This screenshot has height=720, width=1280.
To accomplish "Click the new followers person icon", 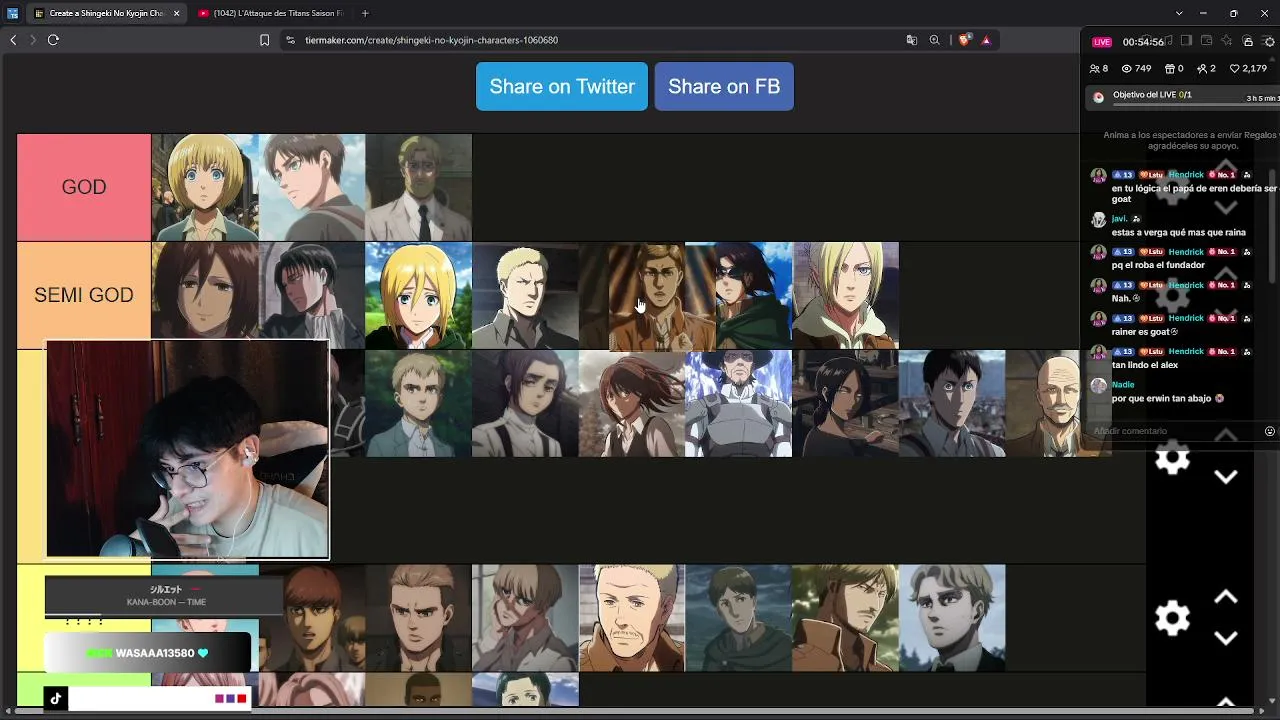I will coord(1202,69).
